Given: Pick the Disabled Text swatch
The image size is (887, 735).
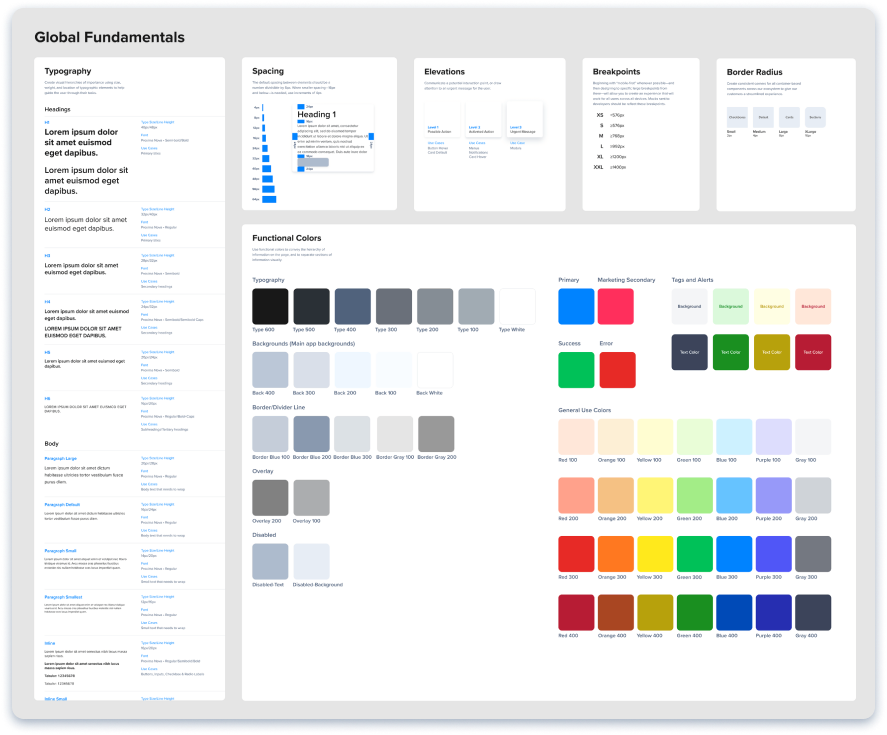Looking at the screenshot, I should pos(270,561).
